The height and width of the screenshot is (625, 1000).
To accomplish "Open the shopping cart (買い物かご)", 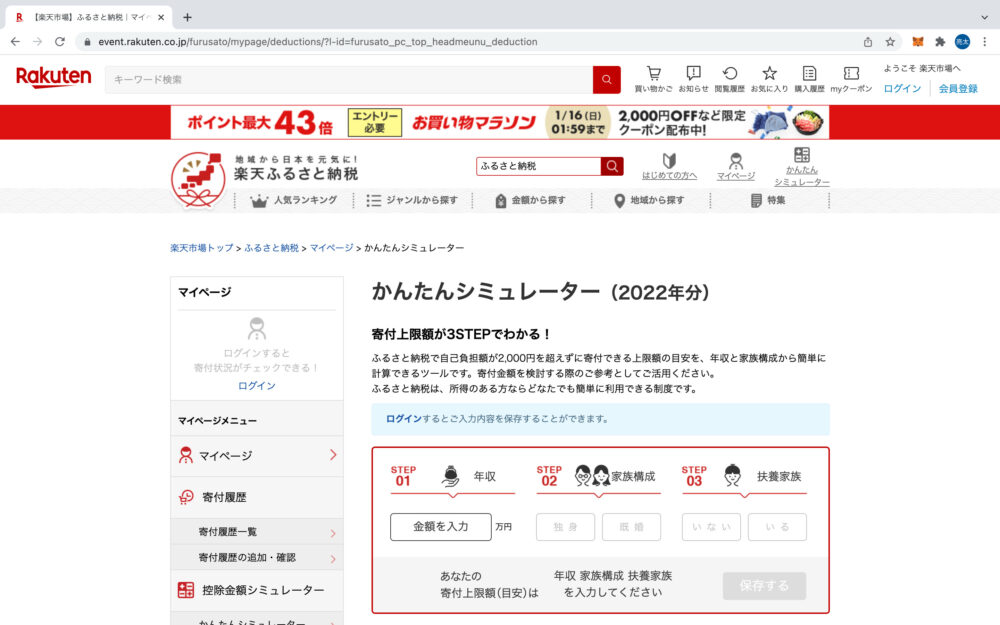I will coord(653,80).
